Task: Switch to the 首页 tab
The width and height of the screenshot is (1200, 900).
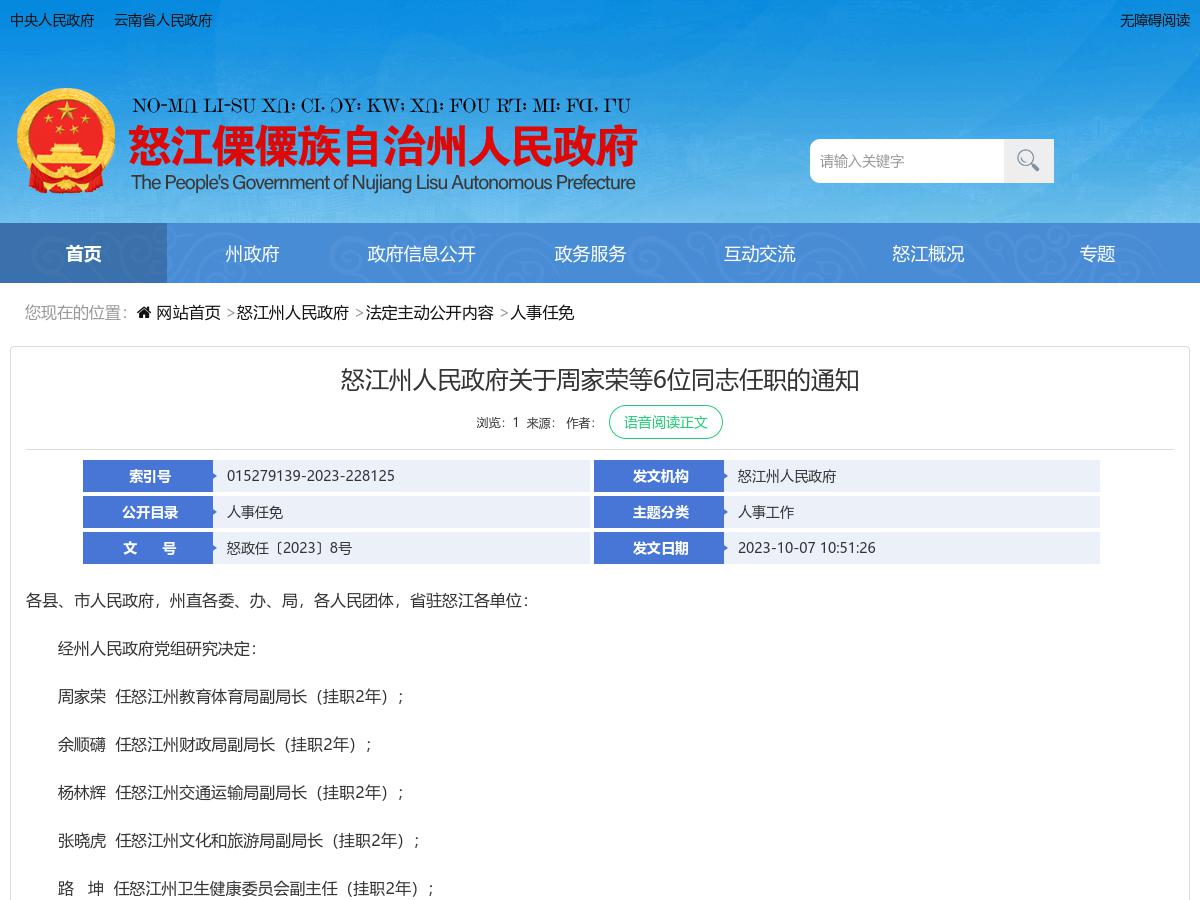Action: [x=83, y=254]
